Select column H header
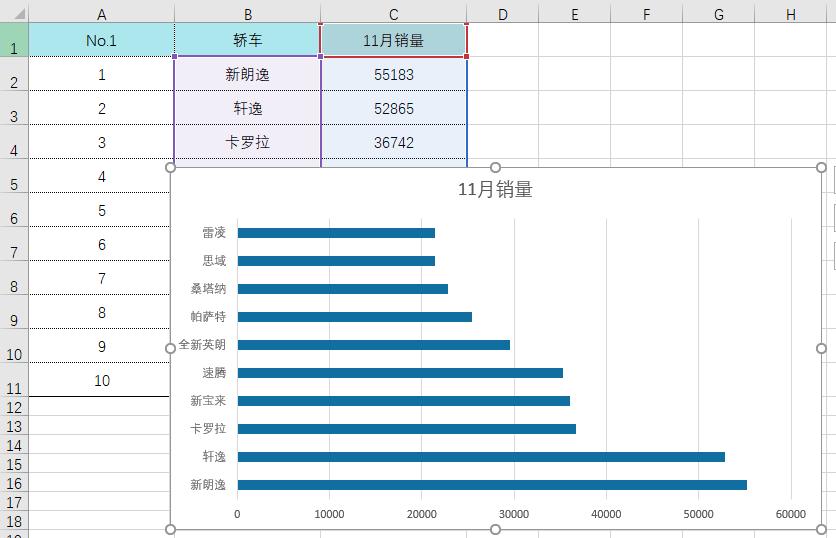836x538 pixels. coord(791,14)
